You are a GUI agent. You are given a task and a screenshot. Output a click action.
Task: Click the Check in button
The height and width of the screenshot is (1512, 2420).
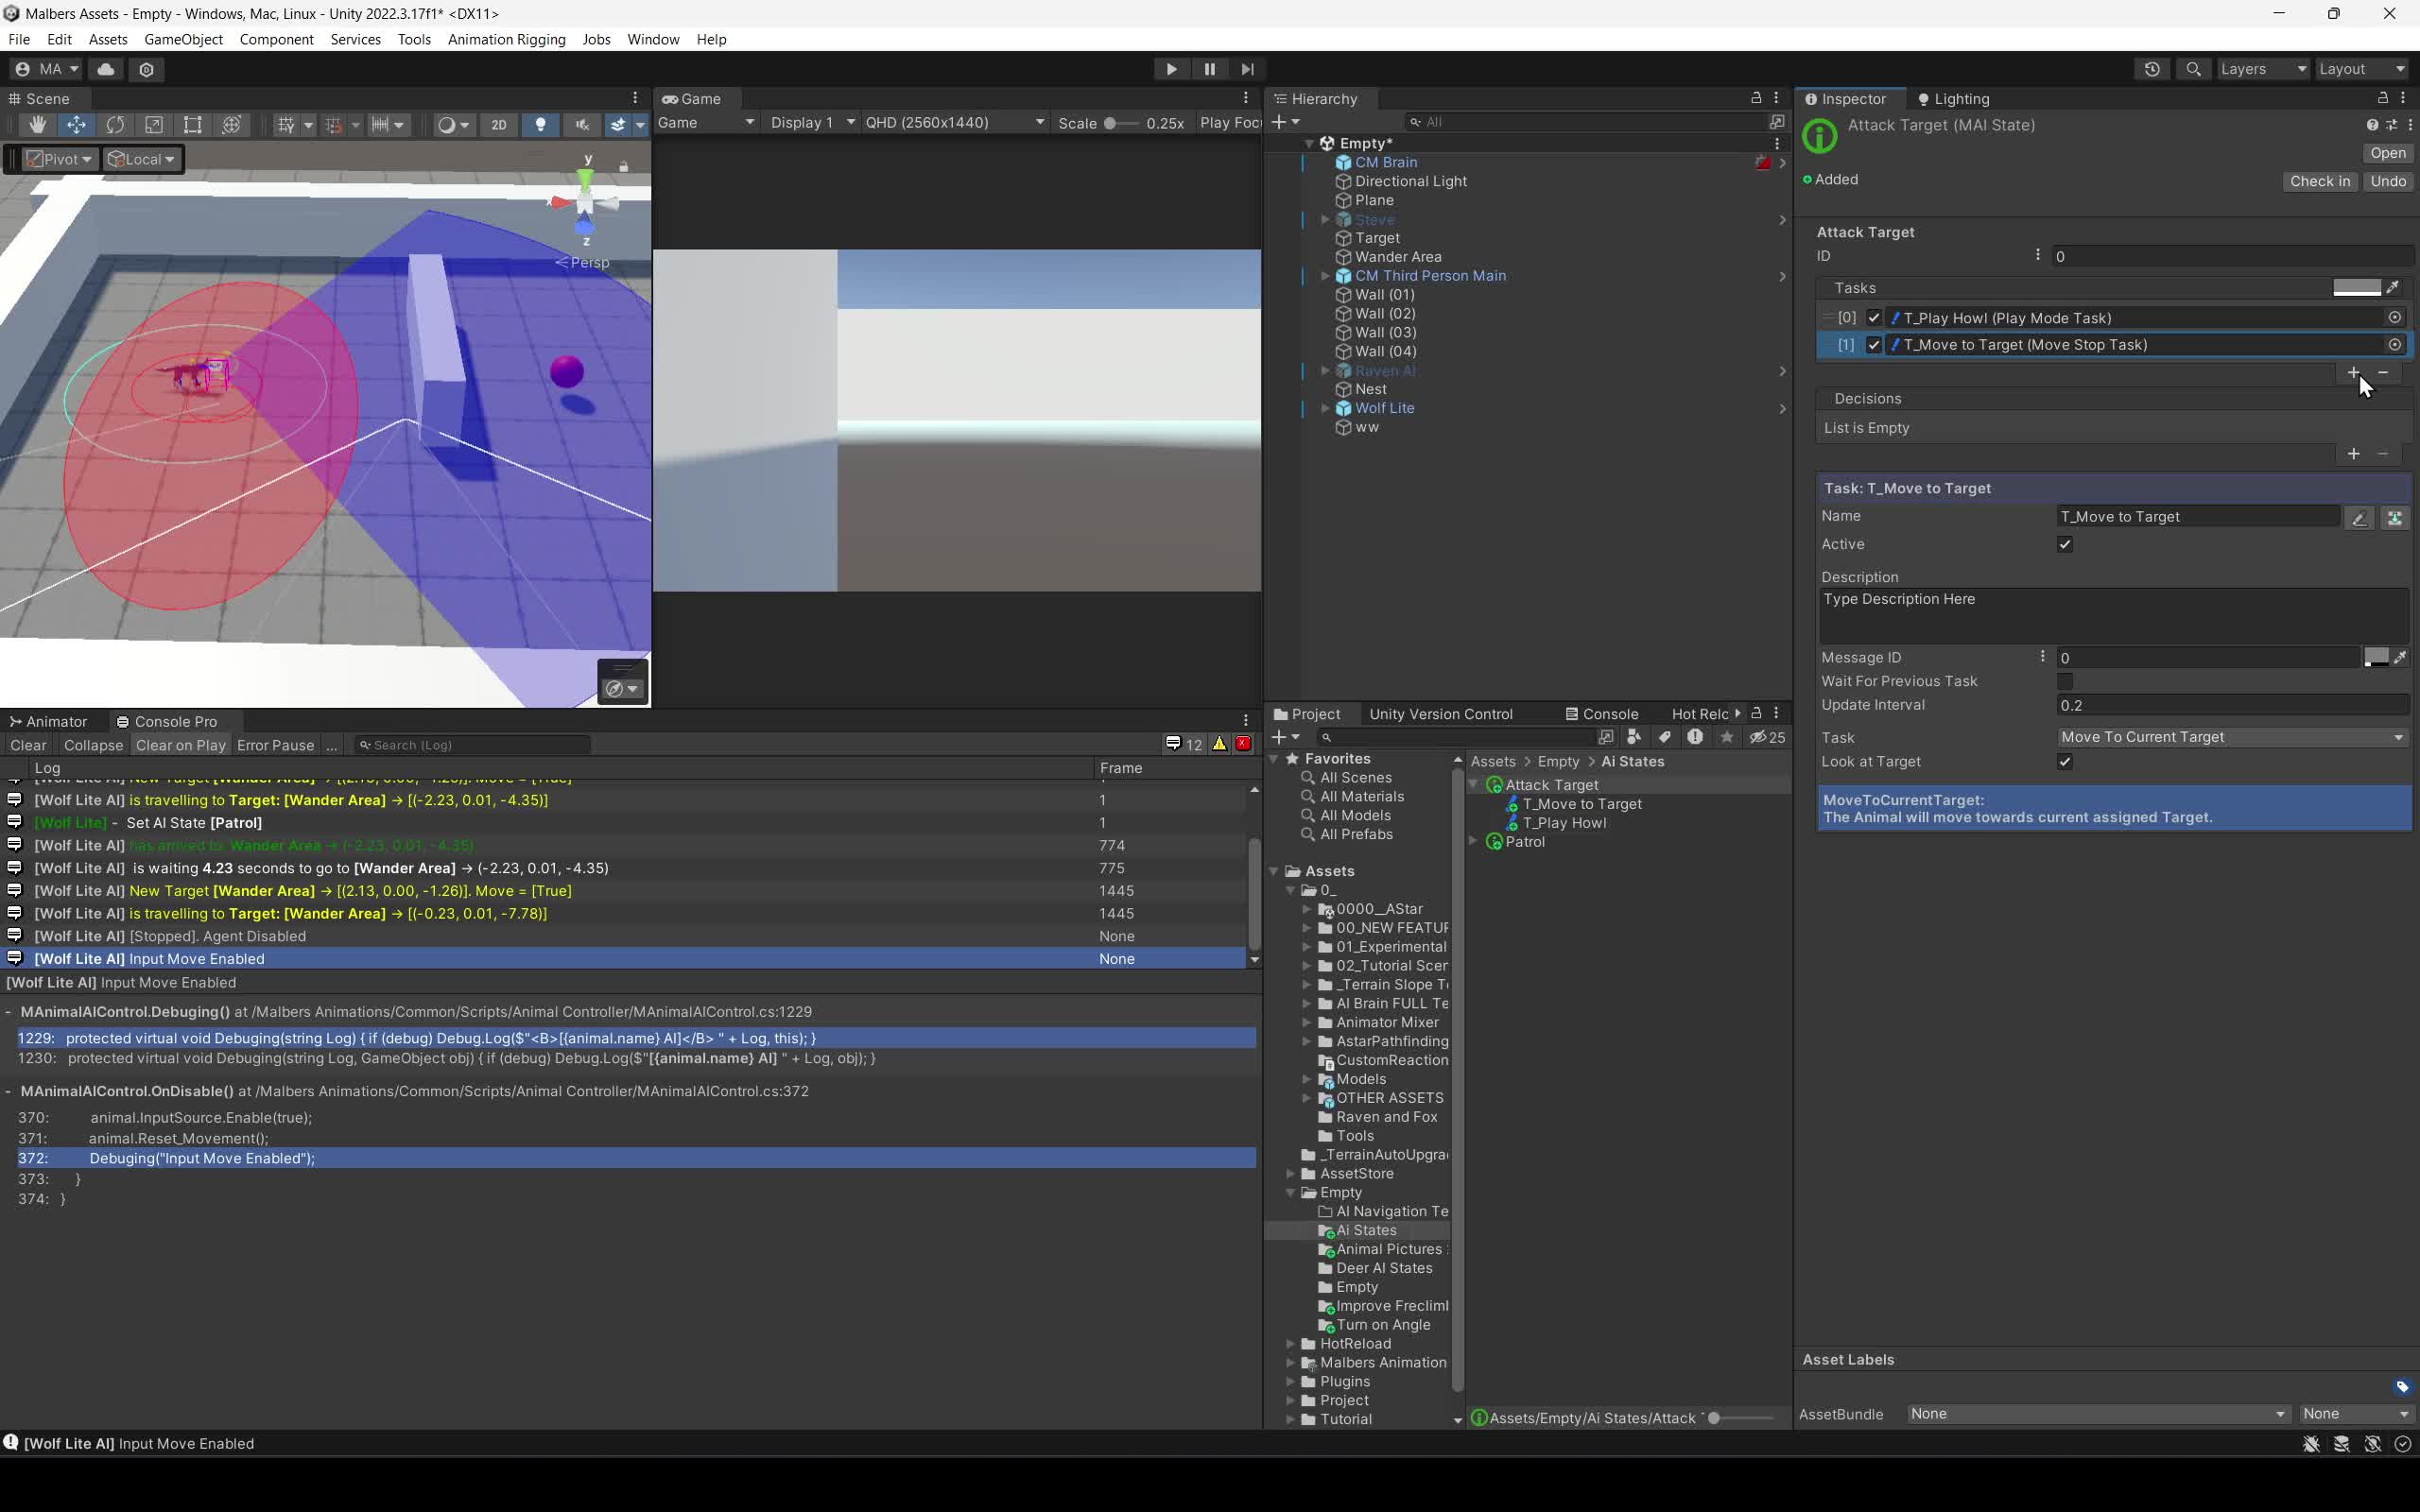(x=2319, y=181)
